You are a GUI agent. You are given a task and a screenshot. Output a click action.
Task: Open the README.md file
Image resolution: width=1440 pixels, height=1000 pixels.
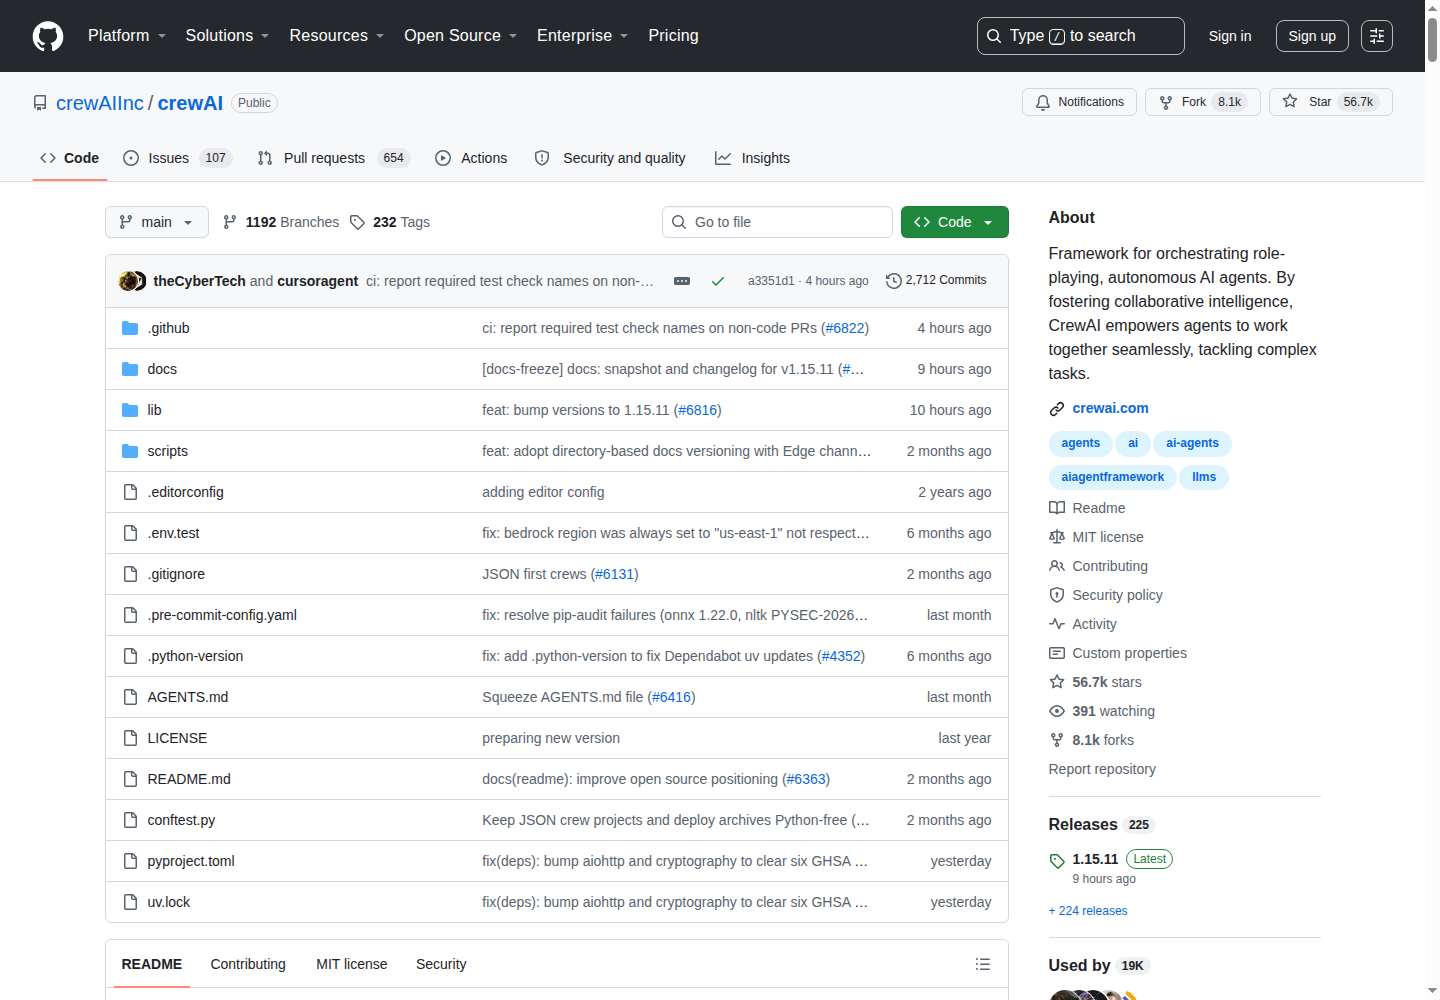pyautogui.click(x=189, y=779)
